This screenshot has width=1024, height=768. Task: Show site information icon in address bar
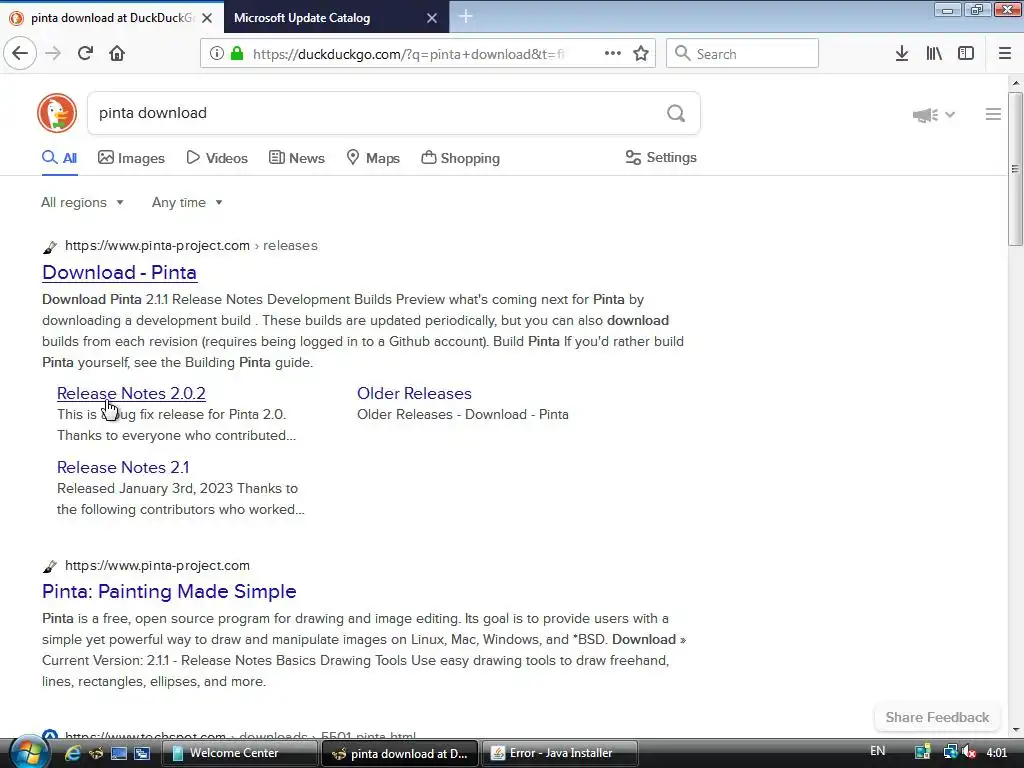point(216,53)
